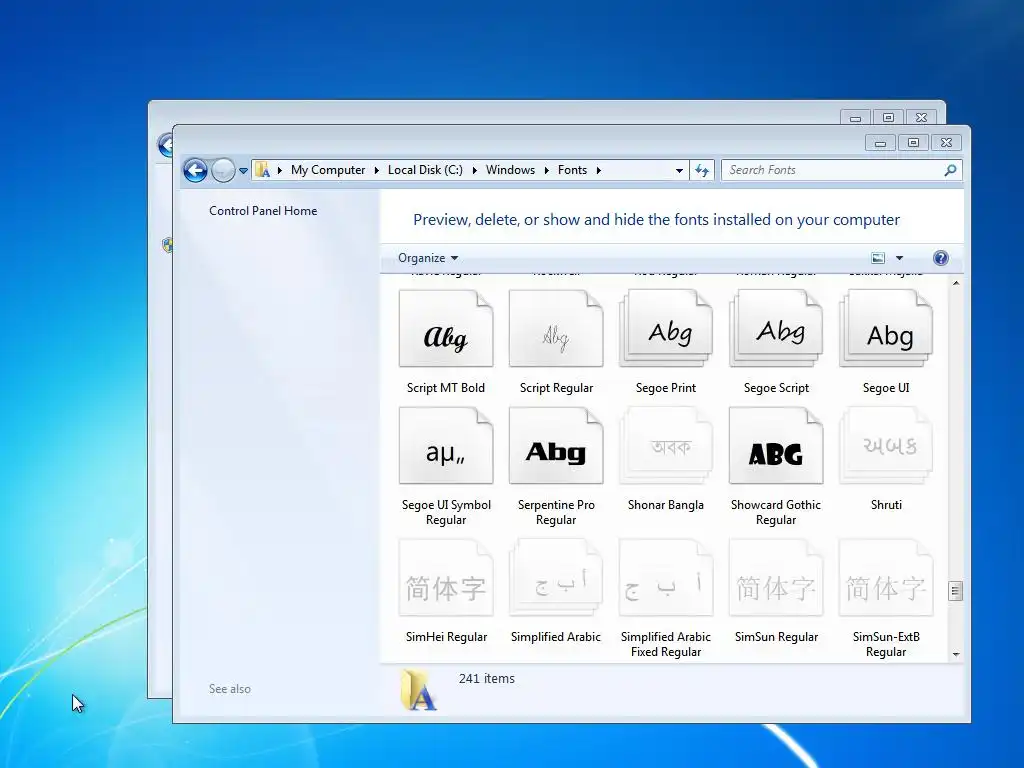Open the recent pages dropdown arrow
This screenshot has height=768, width=1024.
coord(243,170)
